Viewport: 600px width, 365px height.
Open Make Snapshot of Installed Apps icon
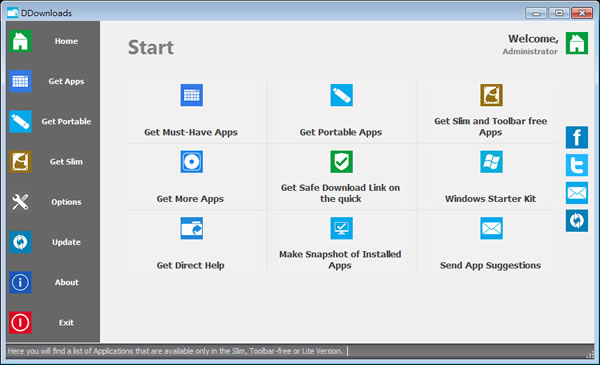click(x=341, y=228)
